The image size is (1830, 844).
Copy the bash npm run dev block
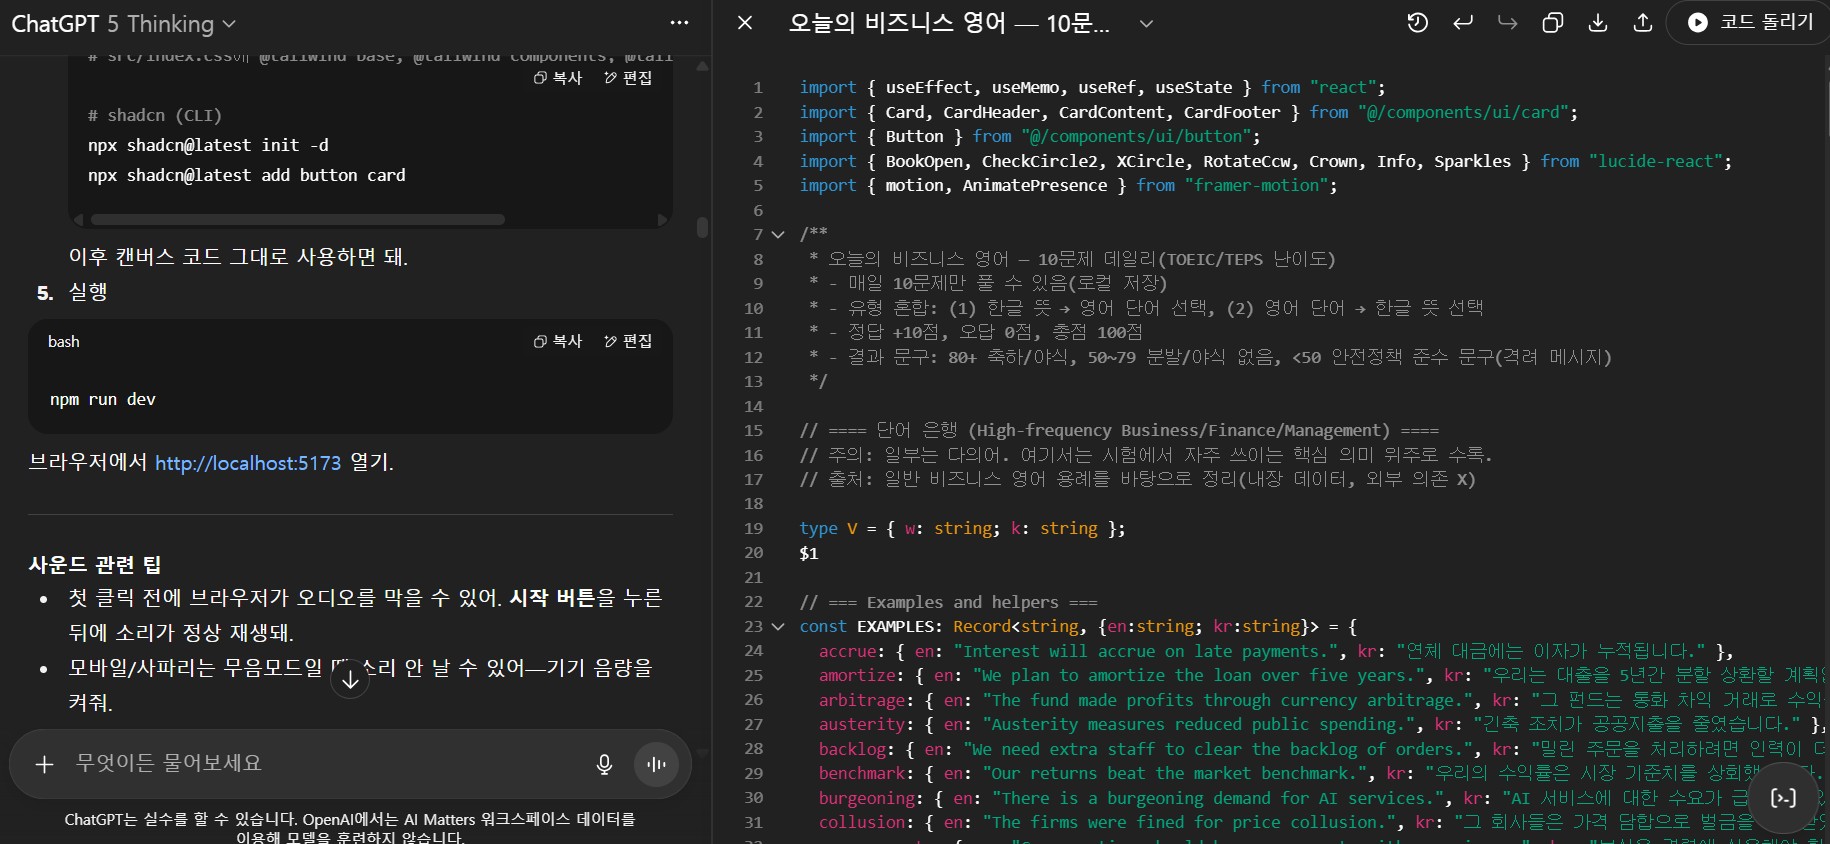(558, 341)
